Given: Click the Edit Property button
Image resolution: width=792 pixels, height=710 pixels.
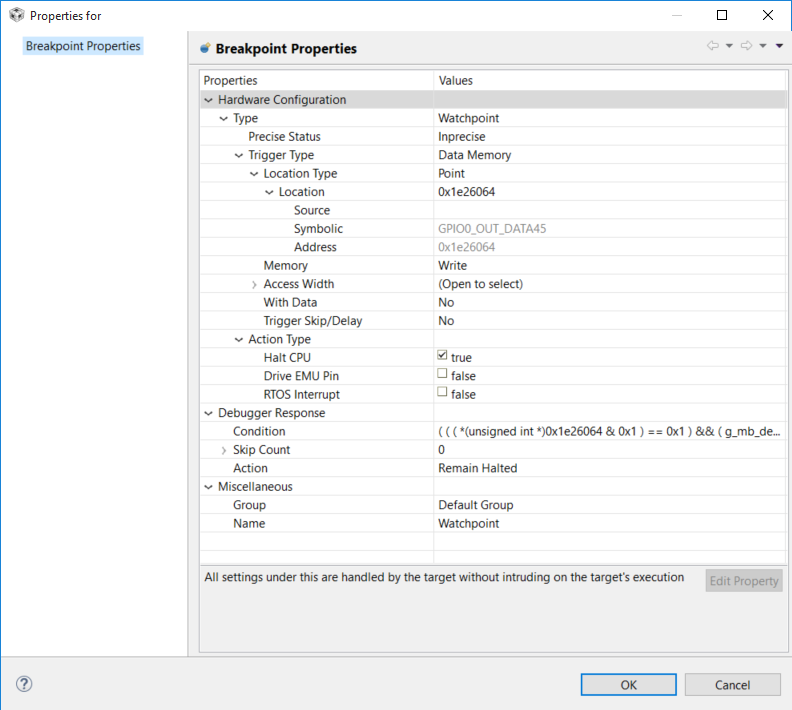Looking at the screenshot, I should [x=744, y=581].
